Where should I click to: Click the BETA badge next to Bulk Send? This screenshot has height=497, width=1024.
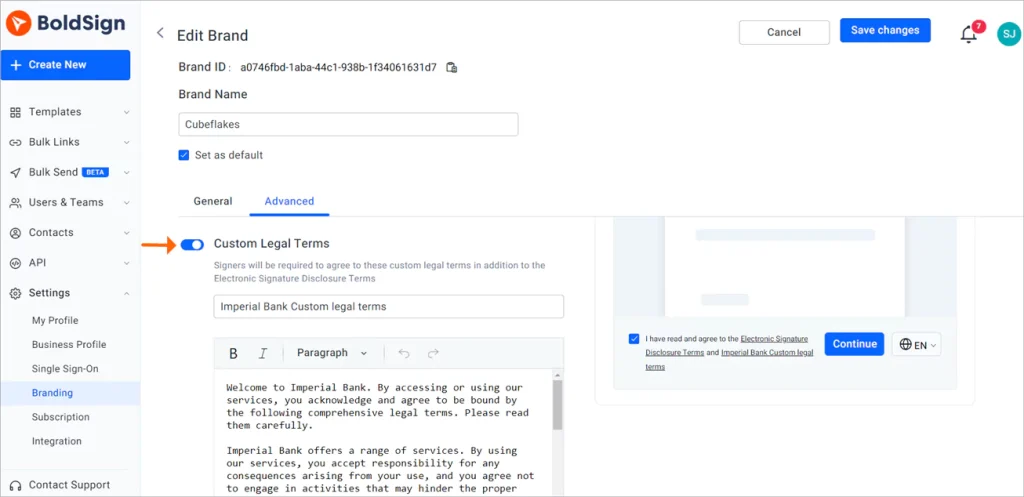(95, 172)
